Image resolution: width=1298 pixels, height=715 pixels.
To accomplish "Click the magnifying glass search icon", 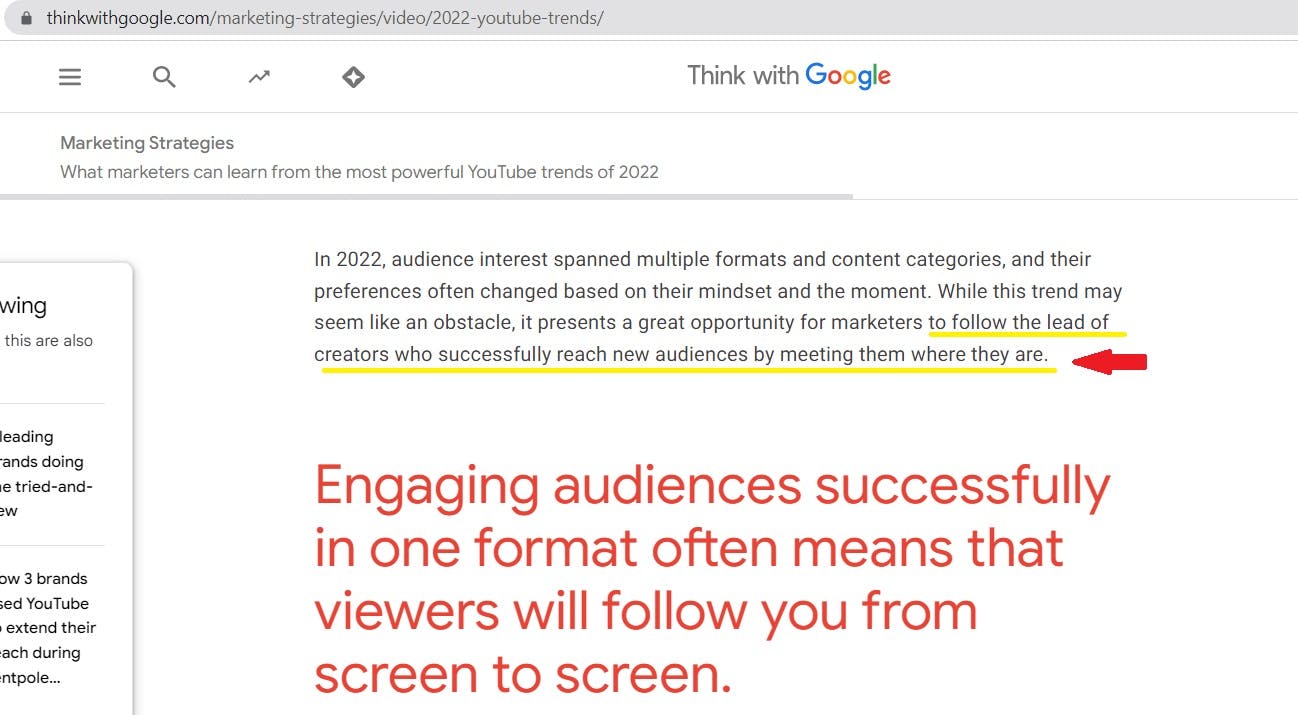I will pos(164,76).
